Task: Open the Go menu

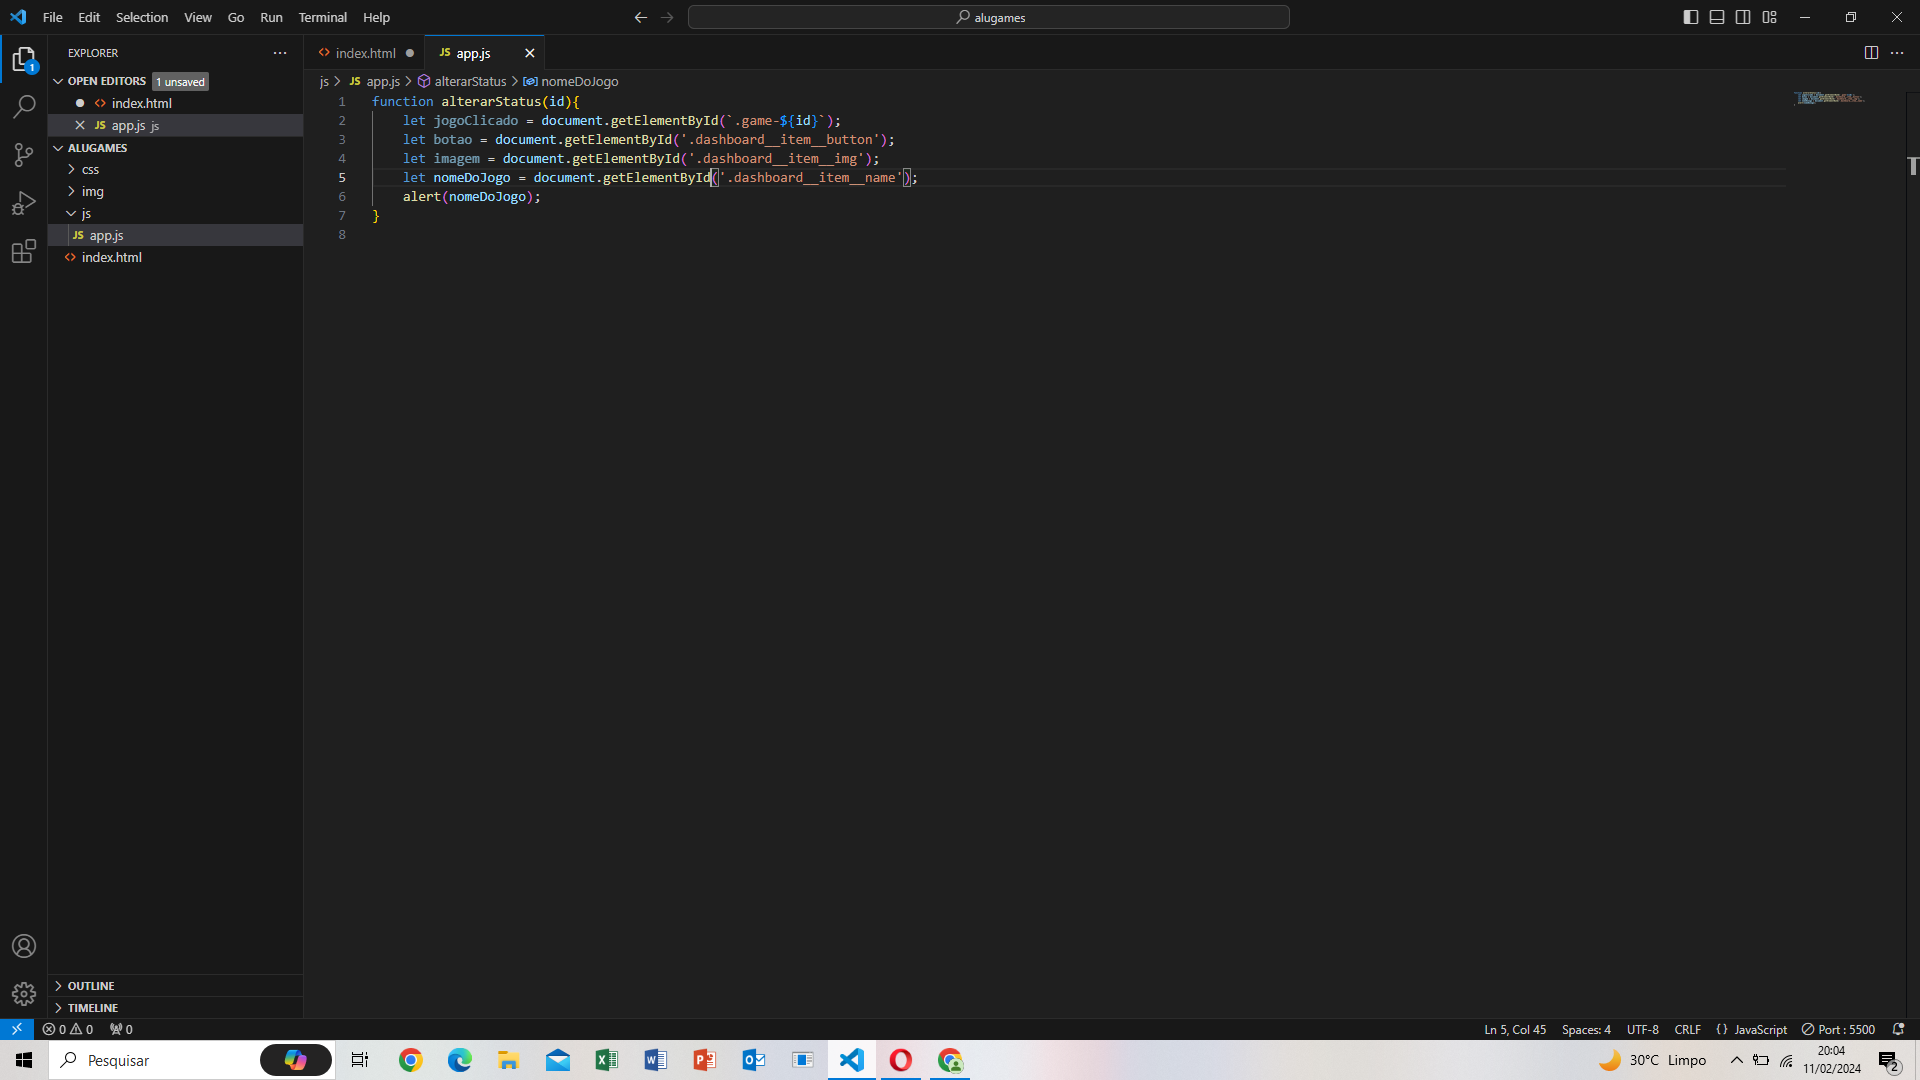Action: [x=236, y=17]
